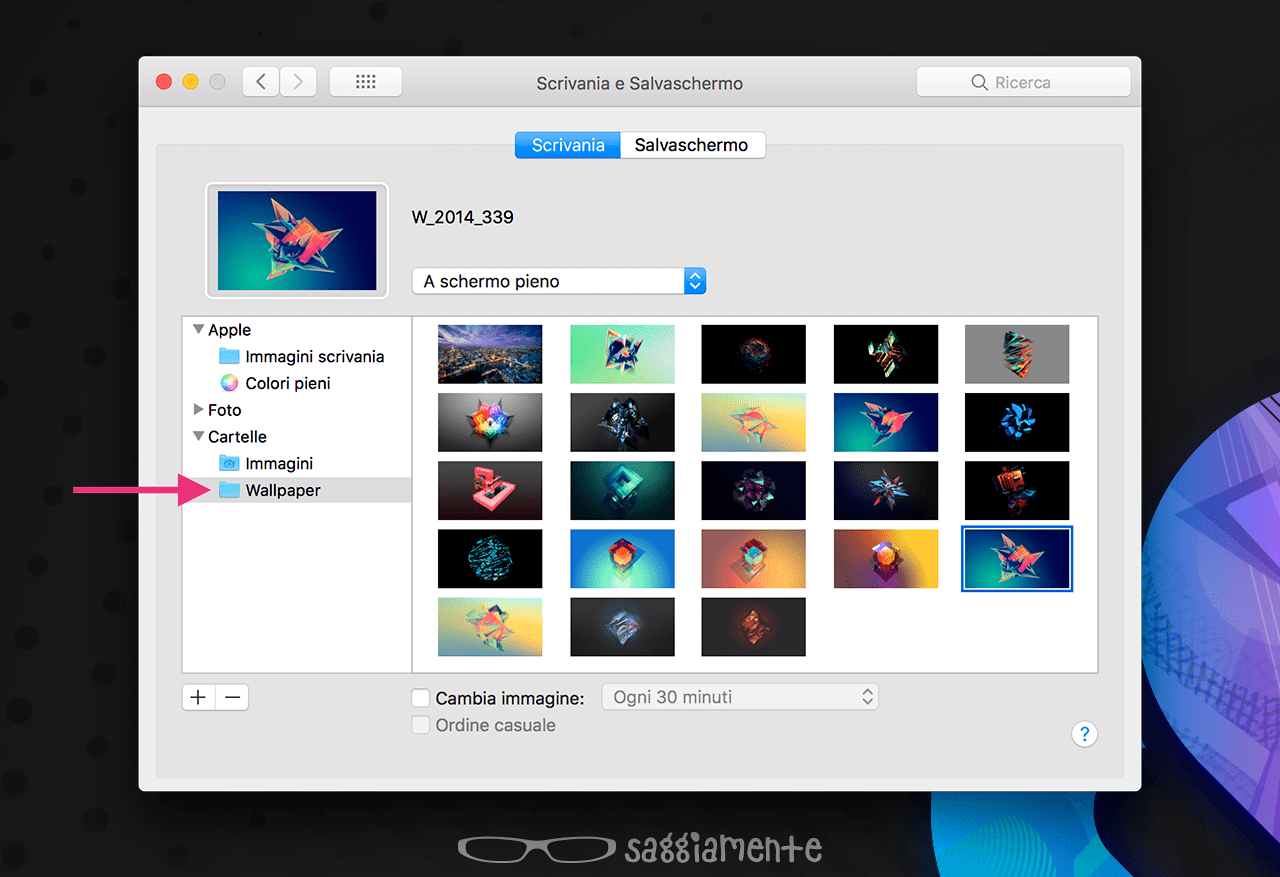Choose the teal square loop wallpaper
1280x877 pixels.
(x=622, y=490)
